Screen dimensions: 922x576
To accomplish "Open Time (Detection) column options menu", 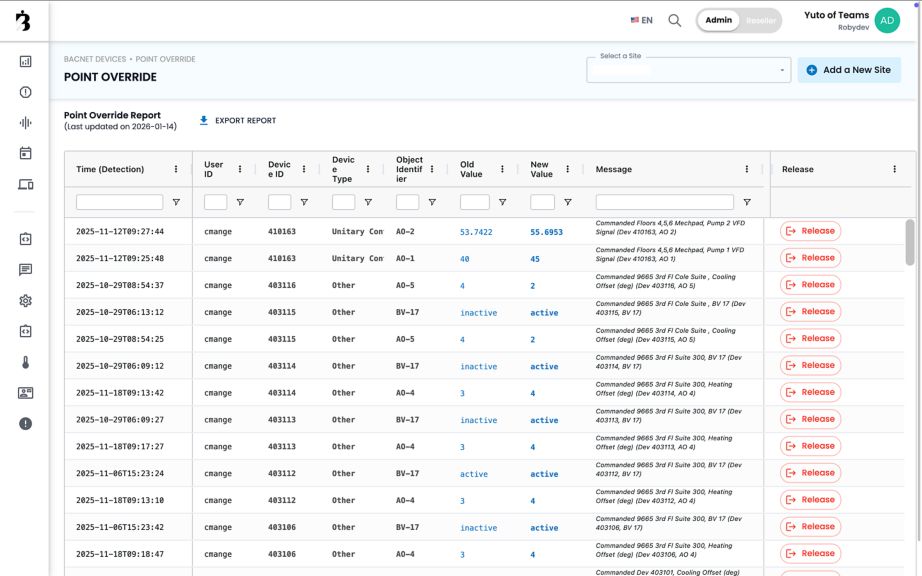I will pyautogui.click(x=176, y=169).
